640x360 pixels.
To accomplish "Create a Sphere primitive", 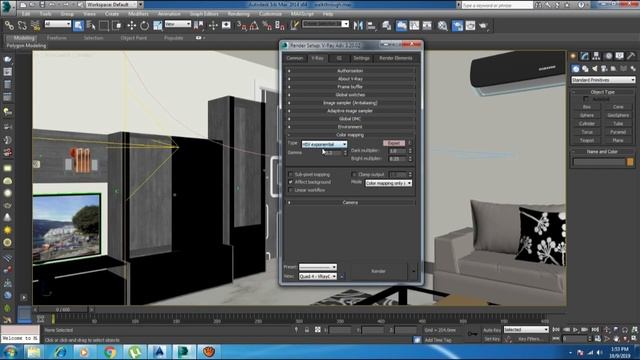I will click(587, 116).
